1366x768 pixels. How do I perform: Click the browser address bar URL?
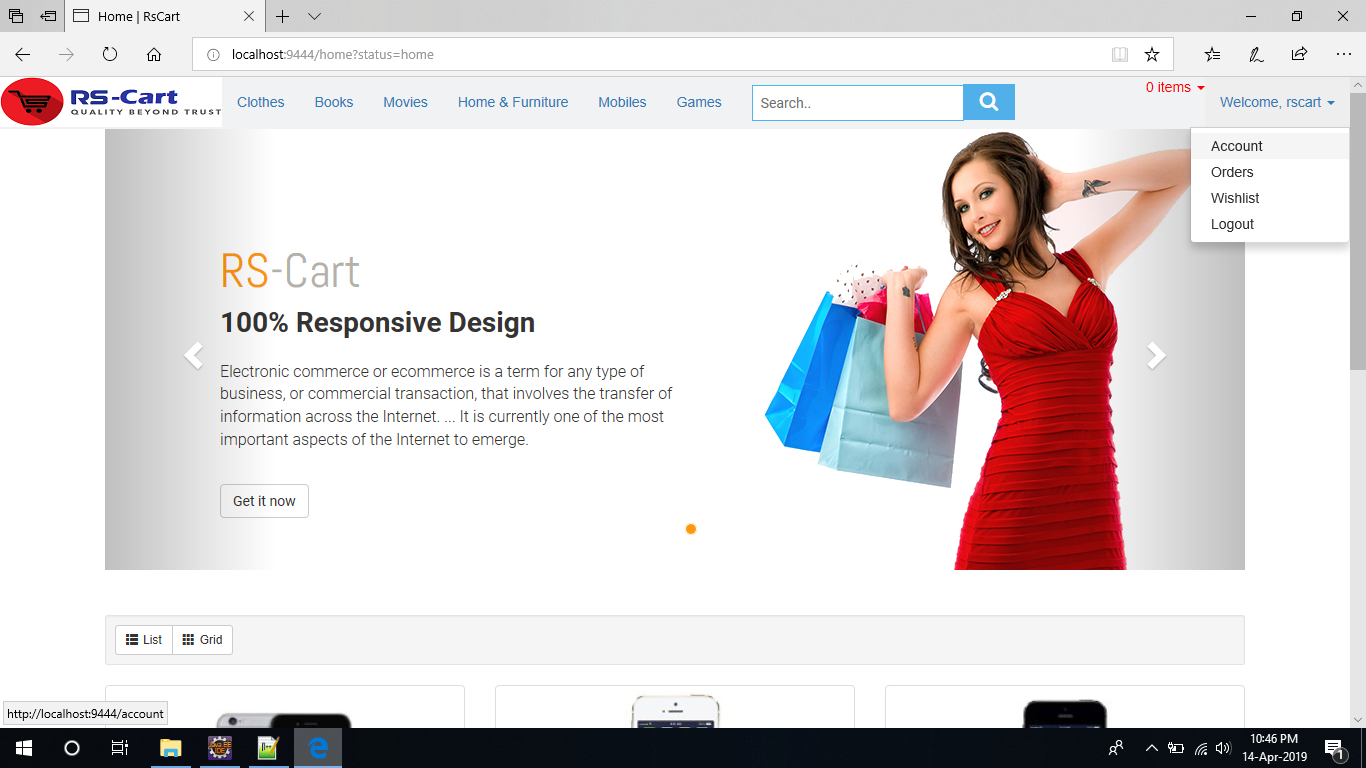pos(333,55)
